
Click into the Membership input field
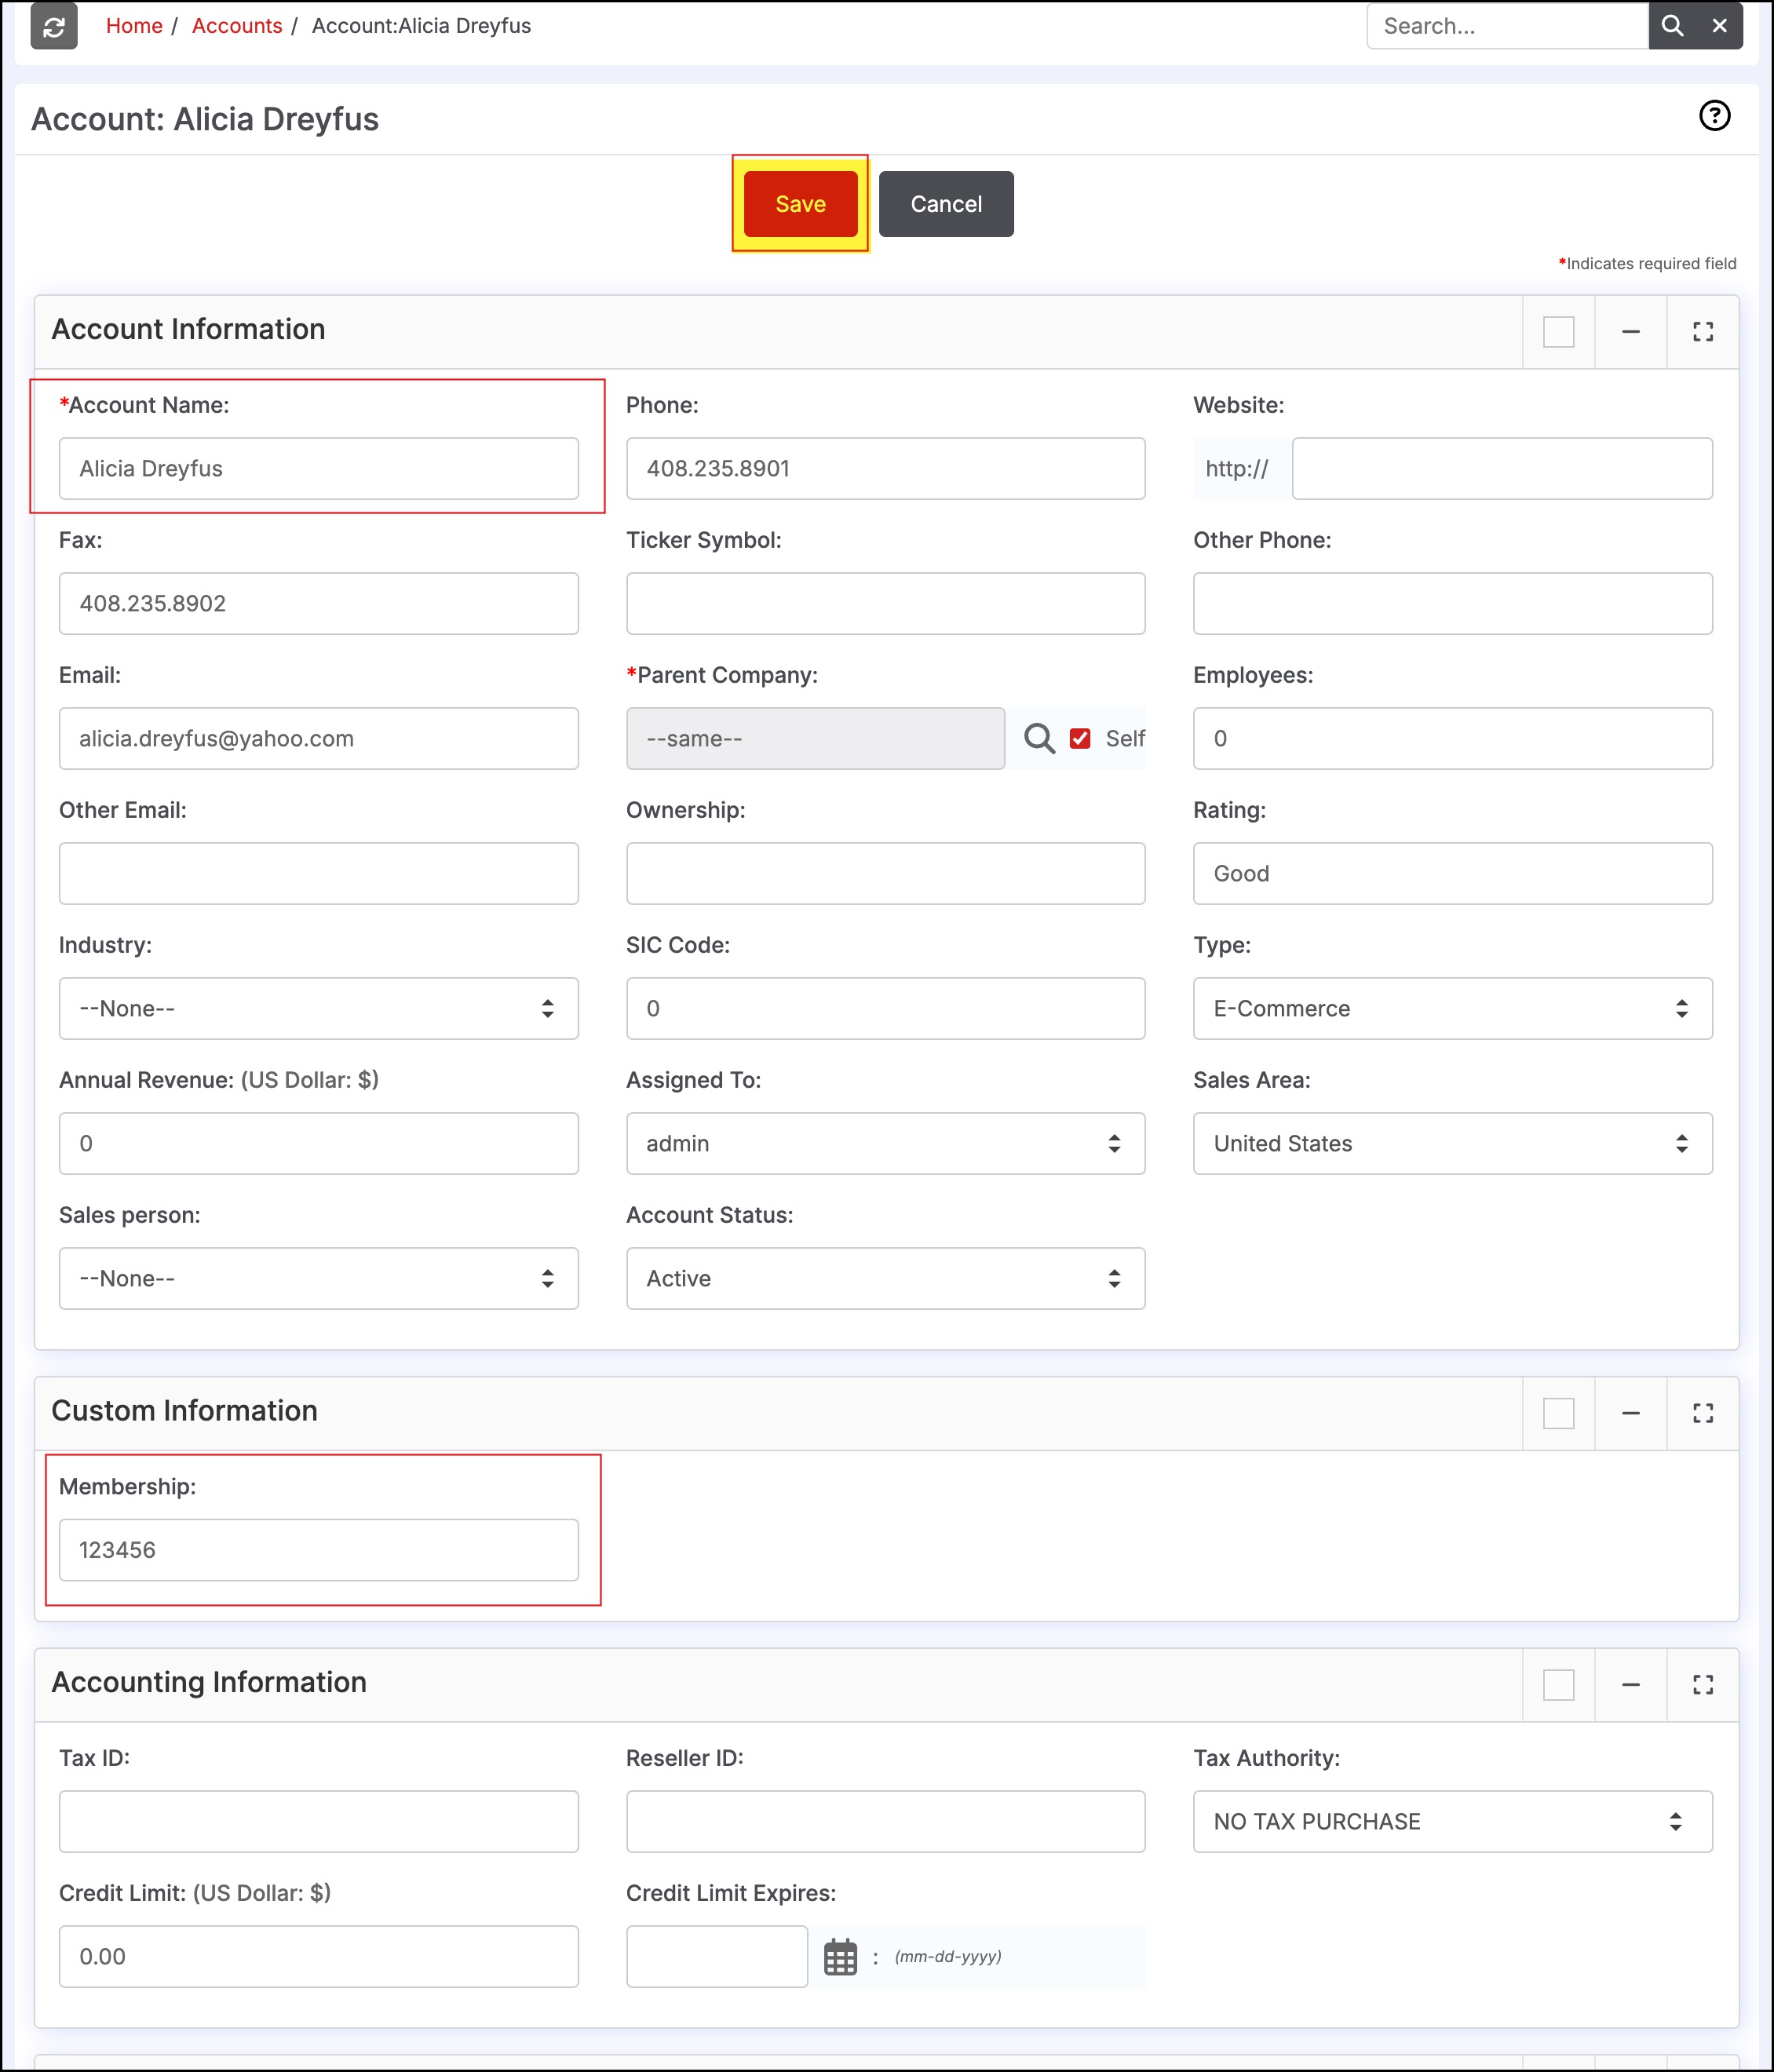319,1550
